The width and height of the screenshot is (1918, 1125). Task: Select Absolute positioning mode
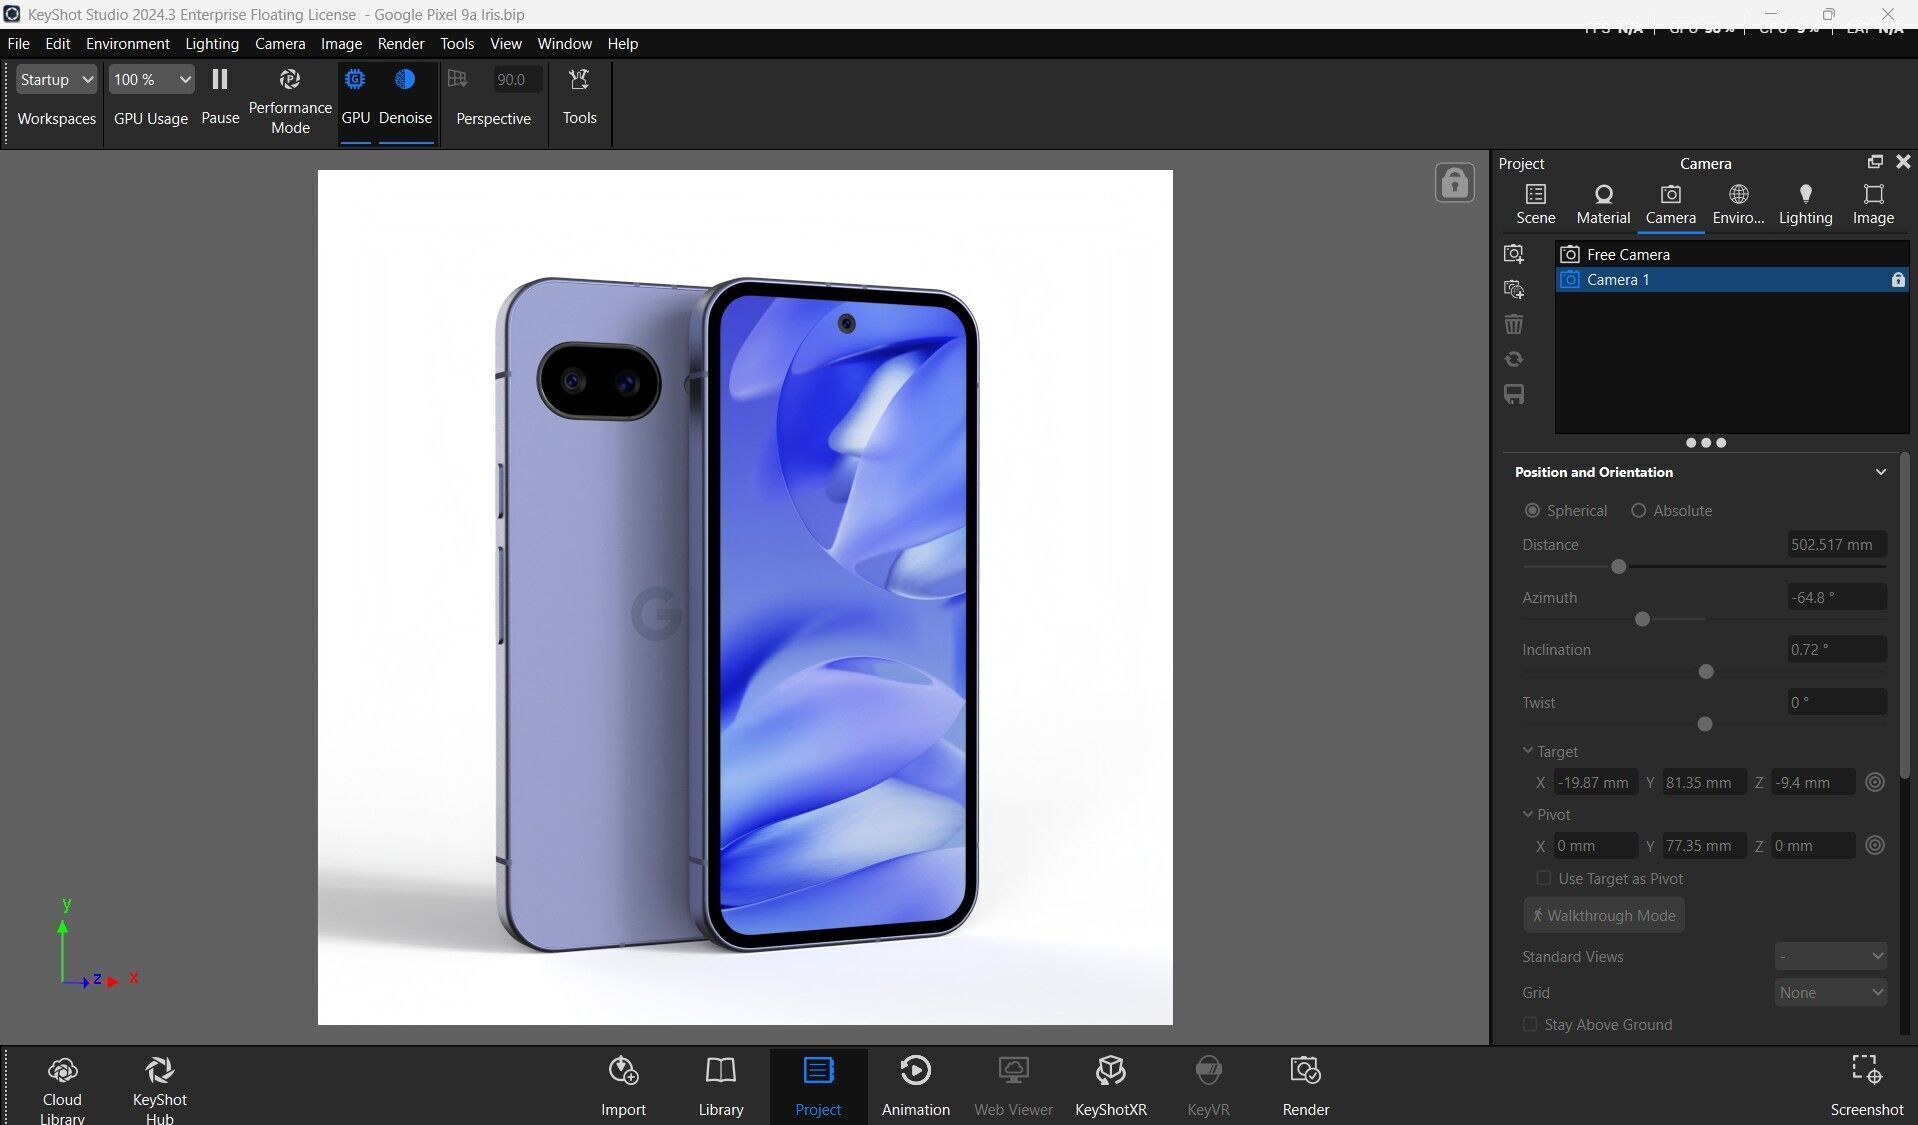tap(1638, 510)
